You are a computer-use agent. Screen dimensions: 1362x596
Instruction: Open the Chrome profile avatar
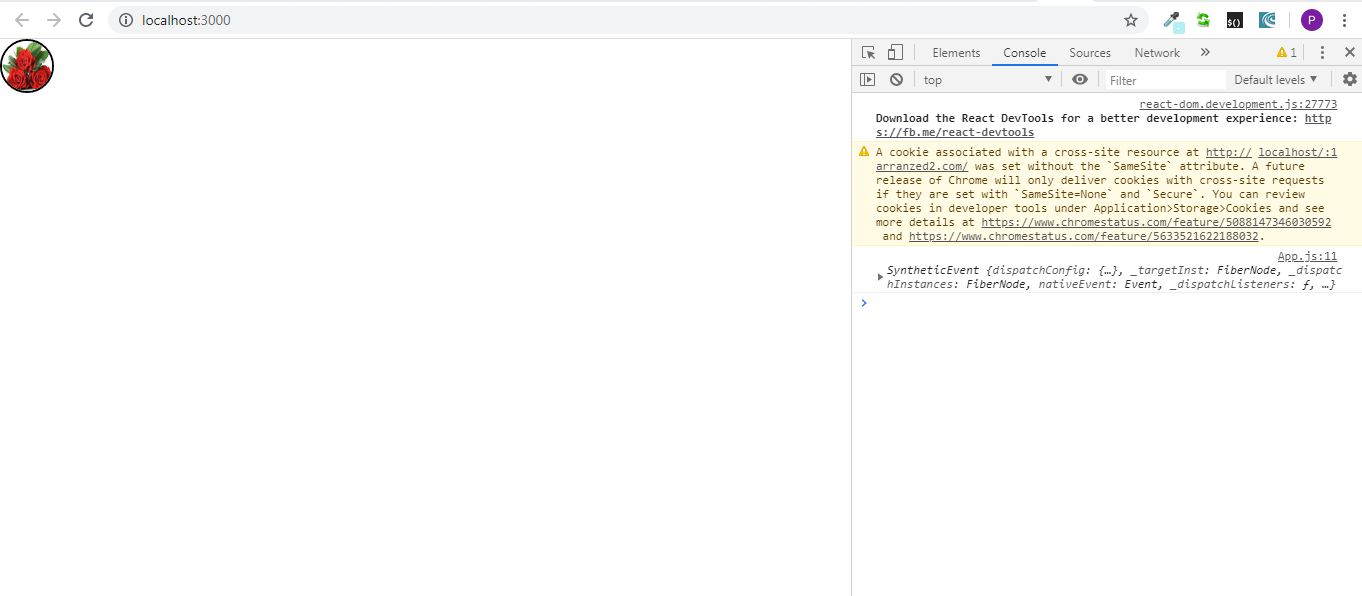pos(1311,20)
